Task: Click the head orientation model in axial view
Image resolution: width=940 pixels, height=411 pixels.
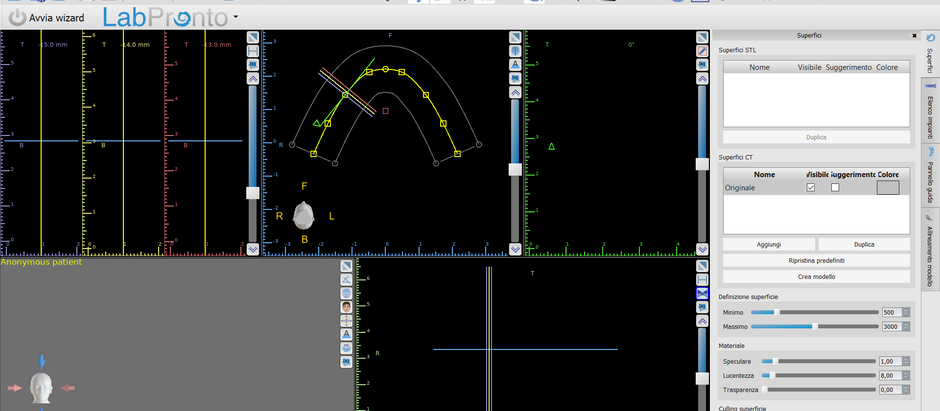Action: pos(303,216)
